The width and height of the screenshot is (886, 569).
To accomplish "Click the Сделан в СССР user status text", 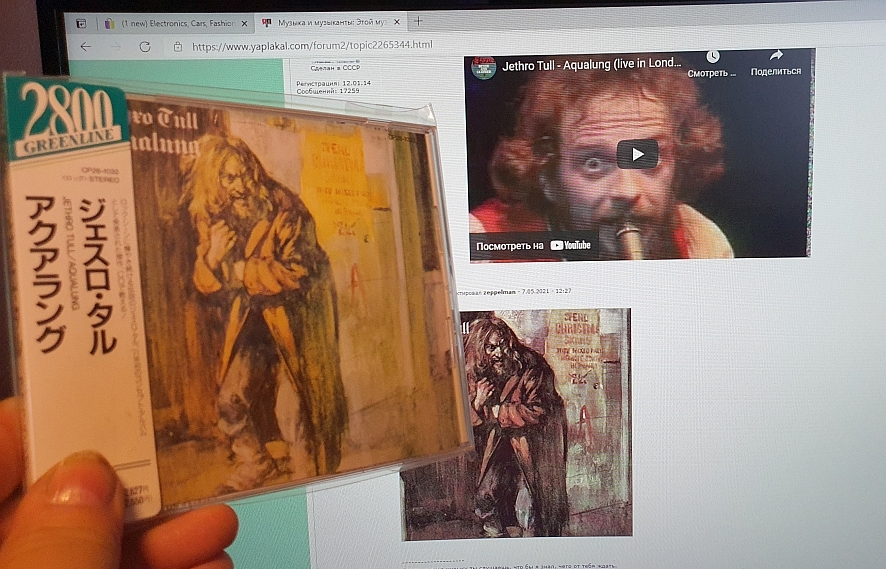I will coord(335,68).
